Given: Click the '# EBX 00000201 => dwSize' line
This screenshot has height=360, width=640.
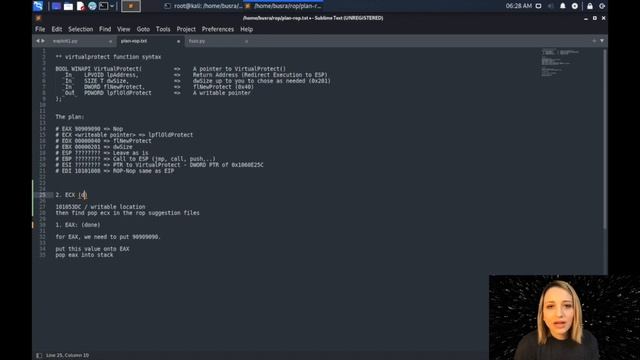Looking at the screenshot, I should [x=94, y=147].
